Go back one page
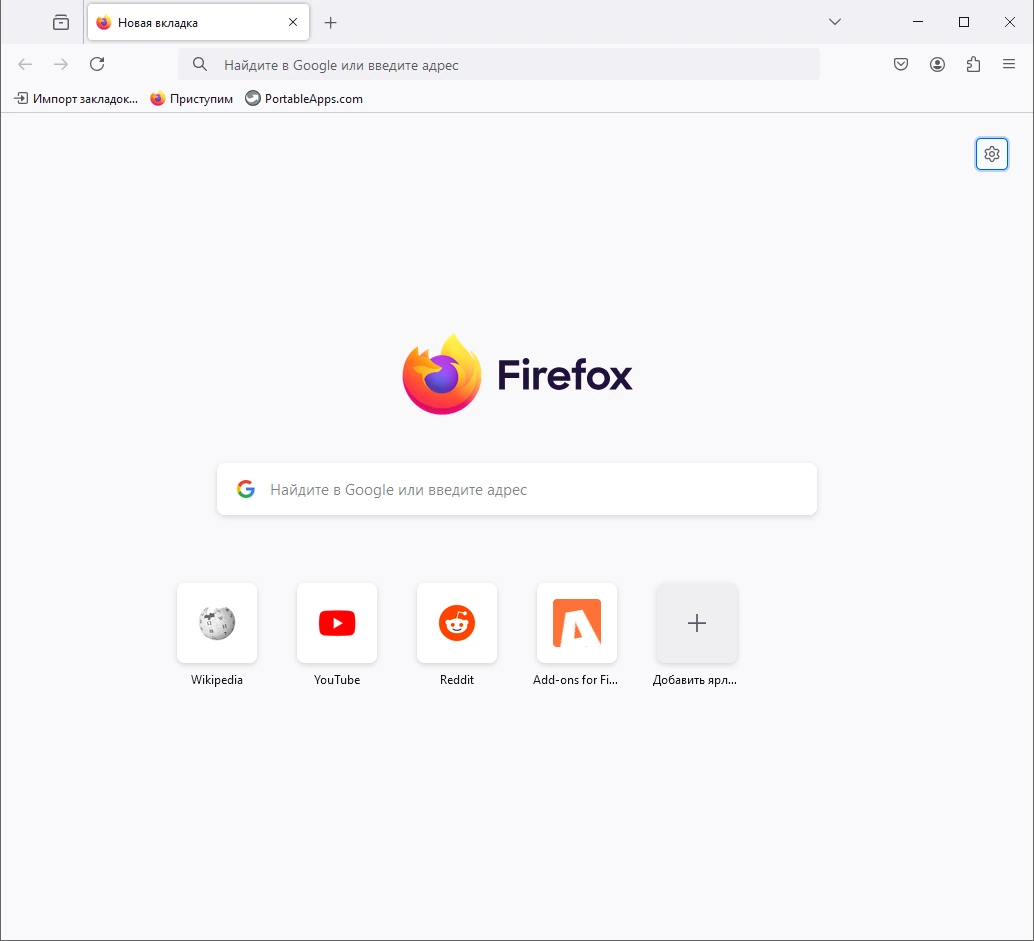Viewport: 1034px width, 941px height. [x=25, y=64]
